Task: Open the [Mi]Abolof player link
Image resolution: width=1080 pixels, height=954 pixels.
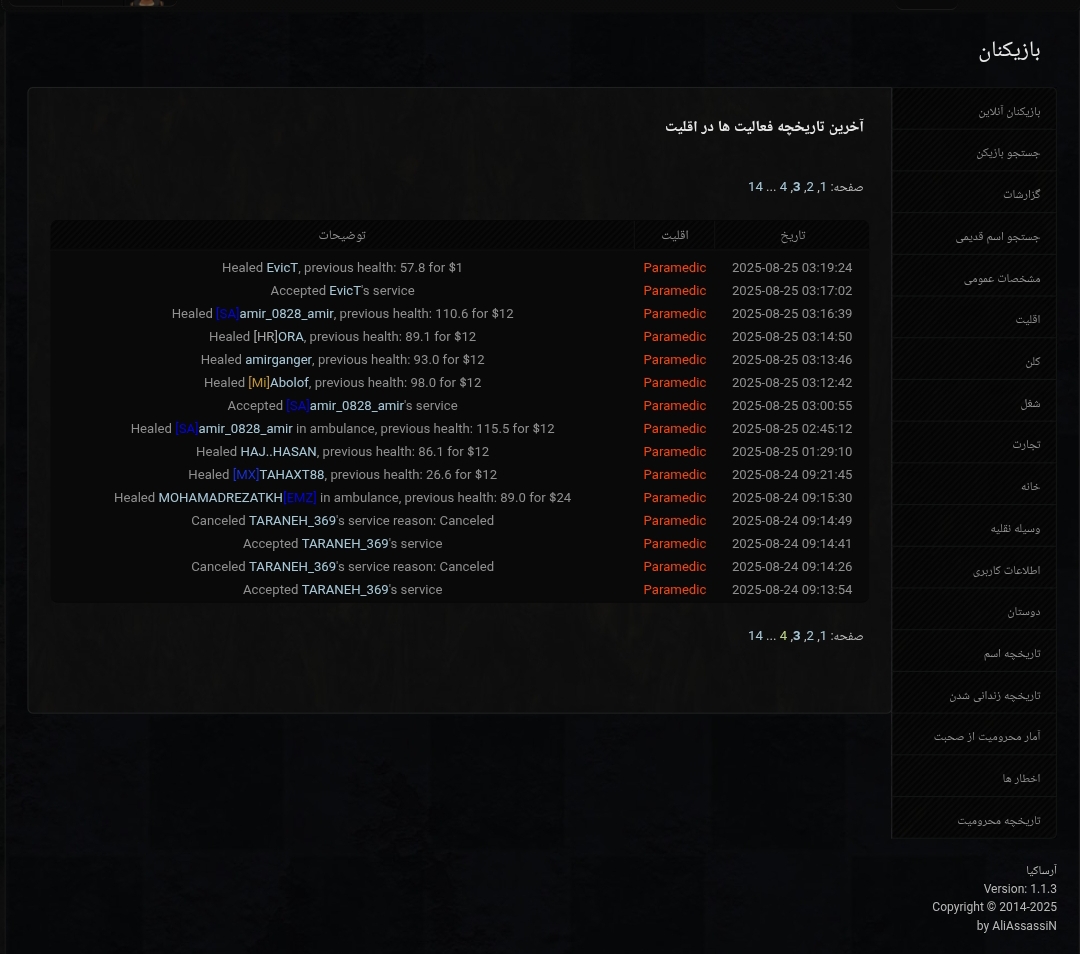Action: pos(278,382)
